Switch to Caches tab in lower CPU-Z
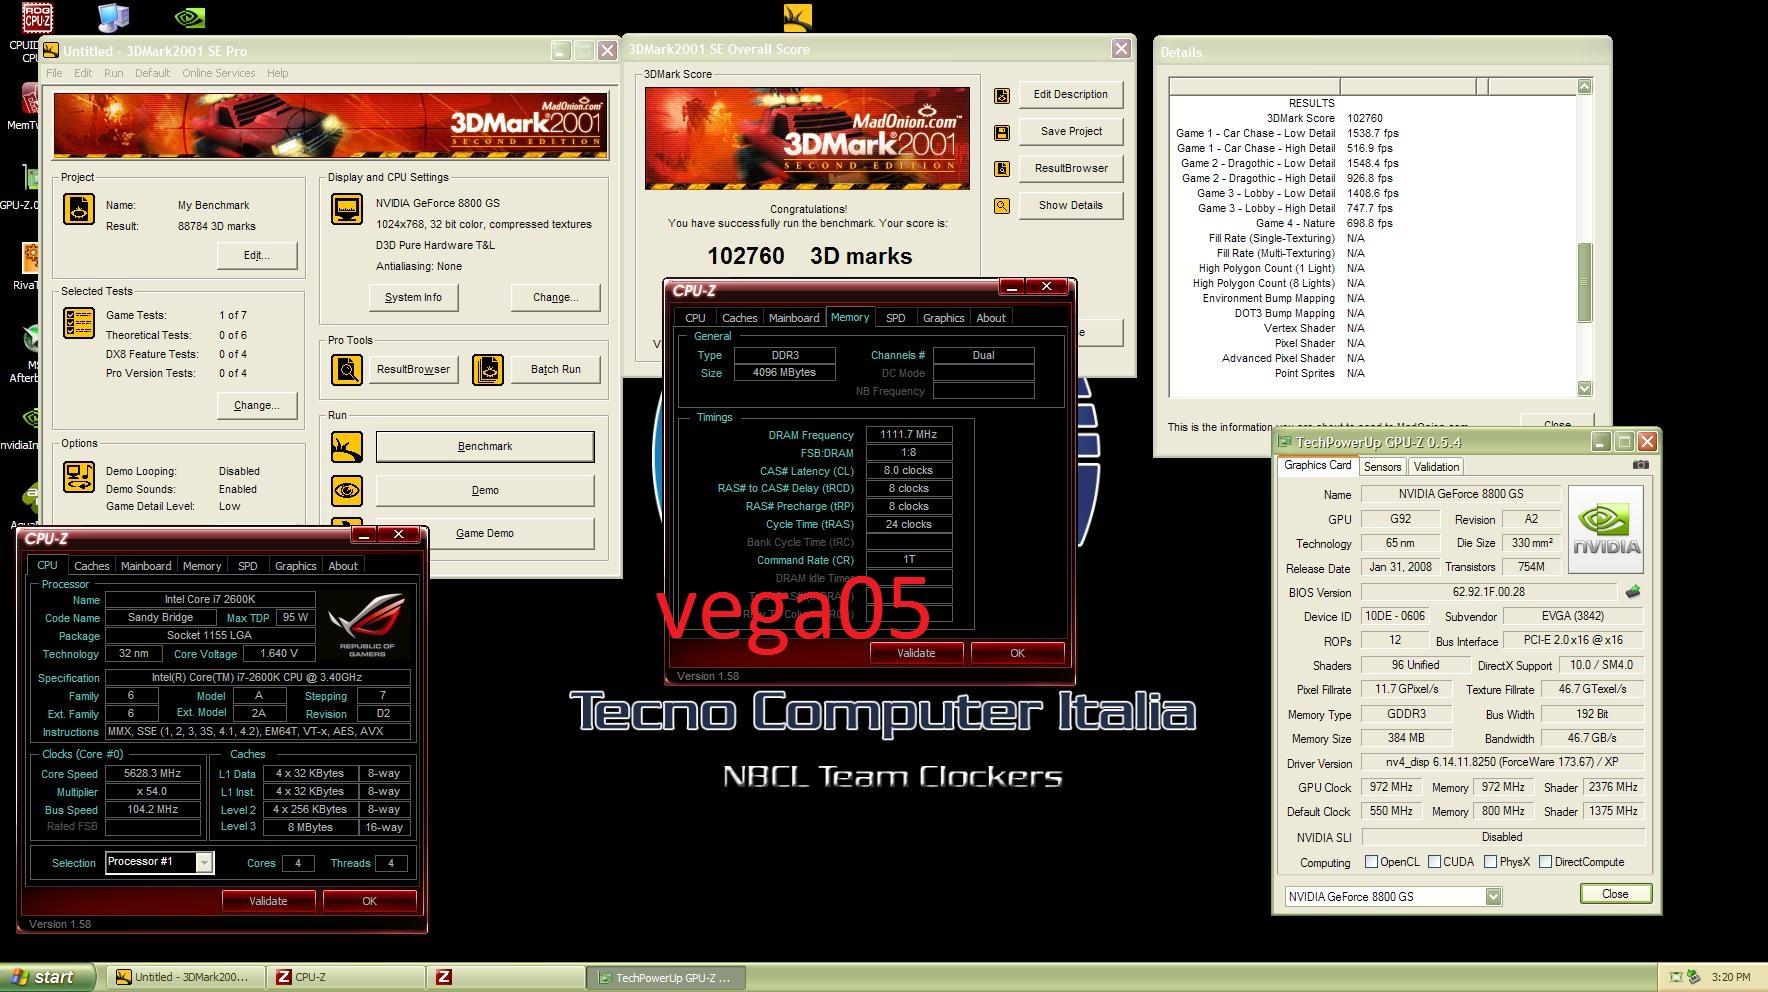The height and width of the screenshot is (992, 1768). tap(92, 566)
